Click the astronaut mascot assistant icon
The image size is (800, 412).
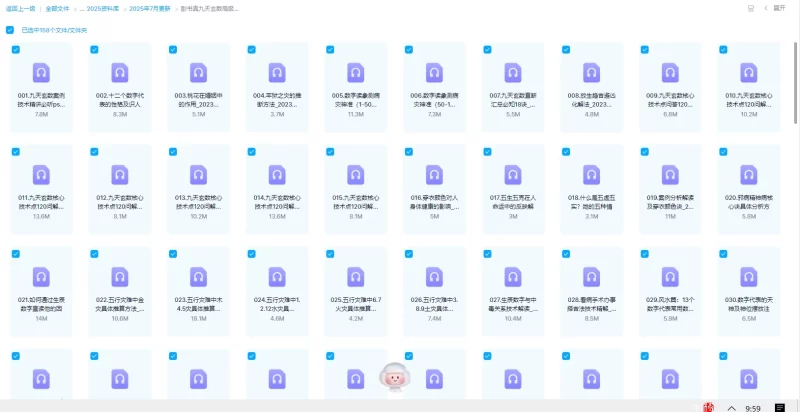pyautogui.click(x=397, y=375)
